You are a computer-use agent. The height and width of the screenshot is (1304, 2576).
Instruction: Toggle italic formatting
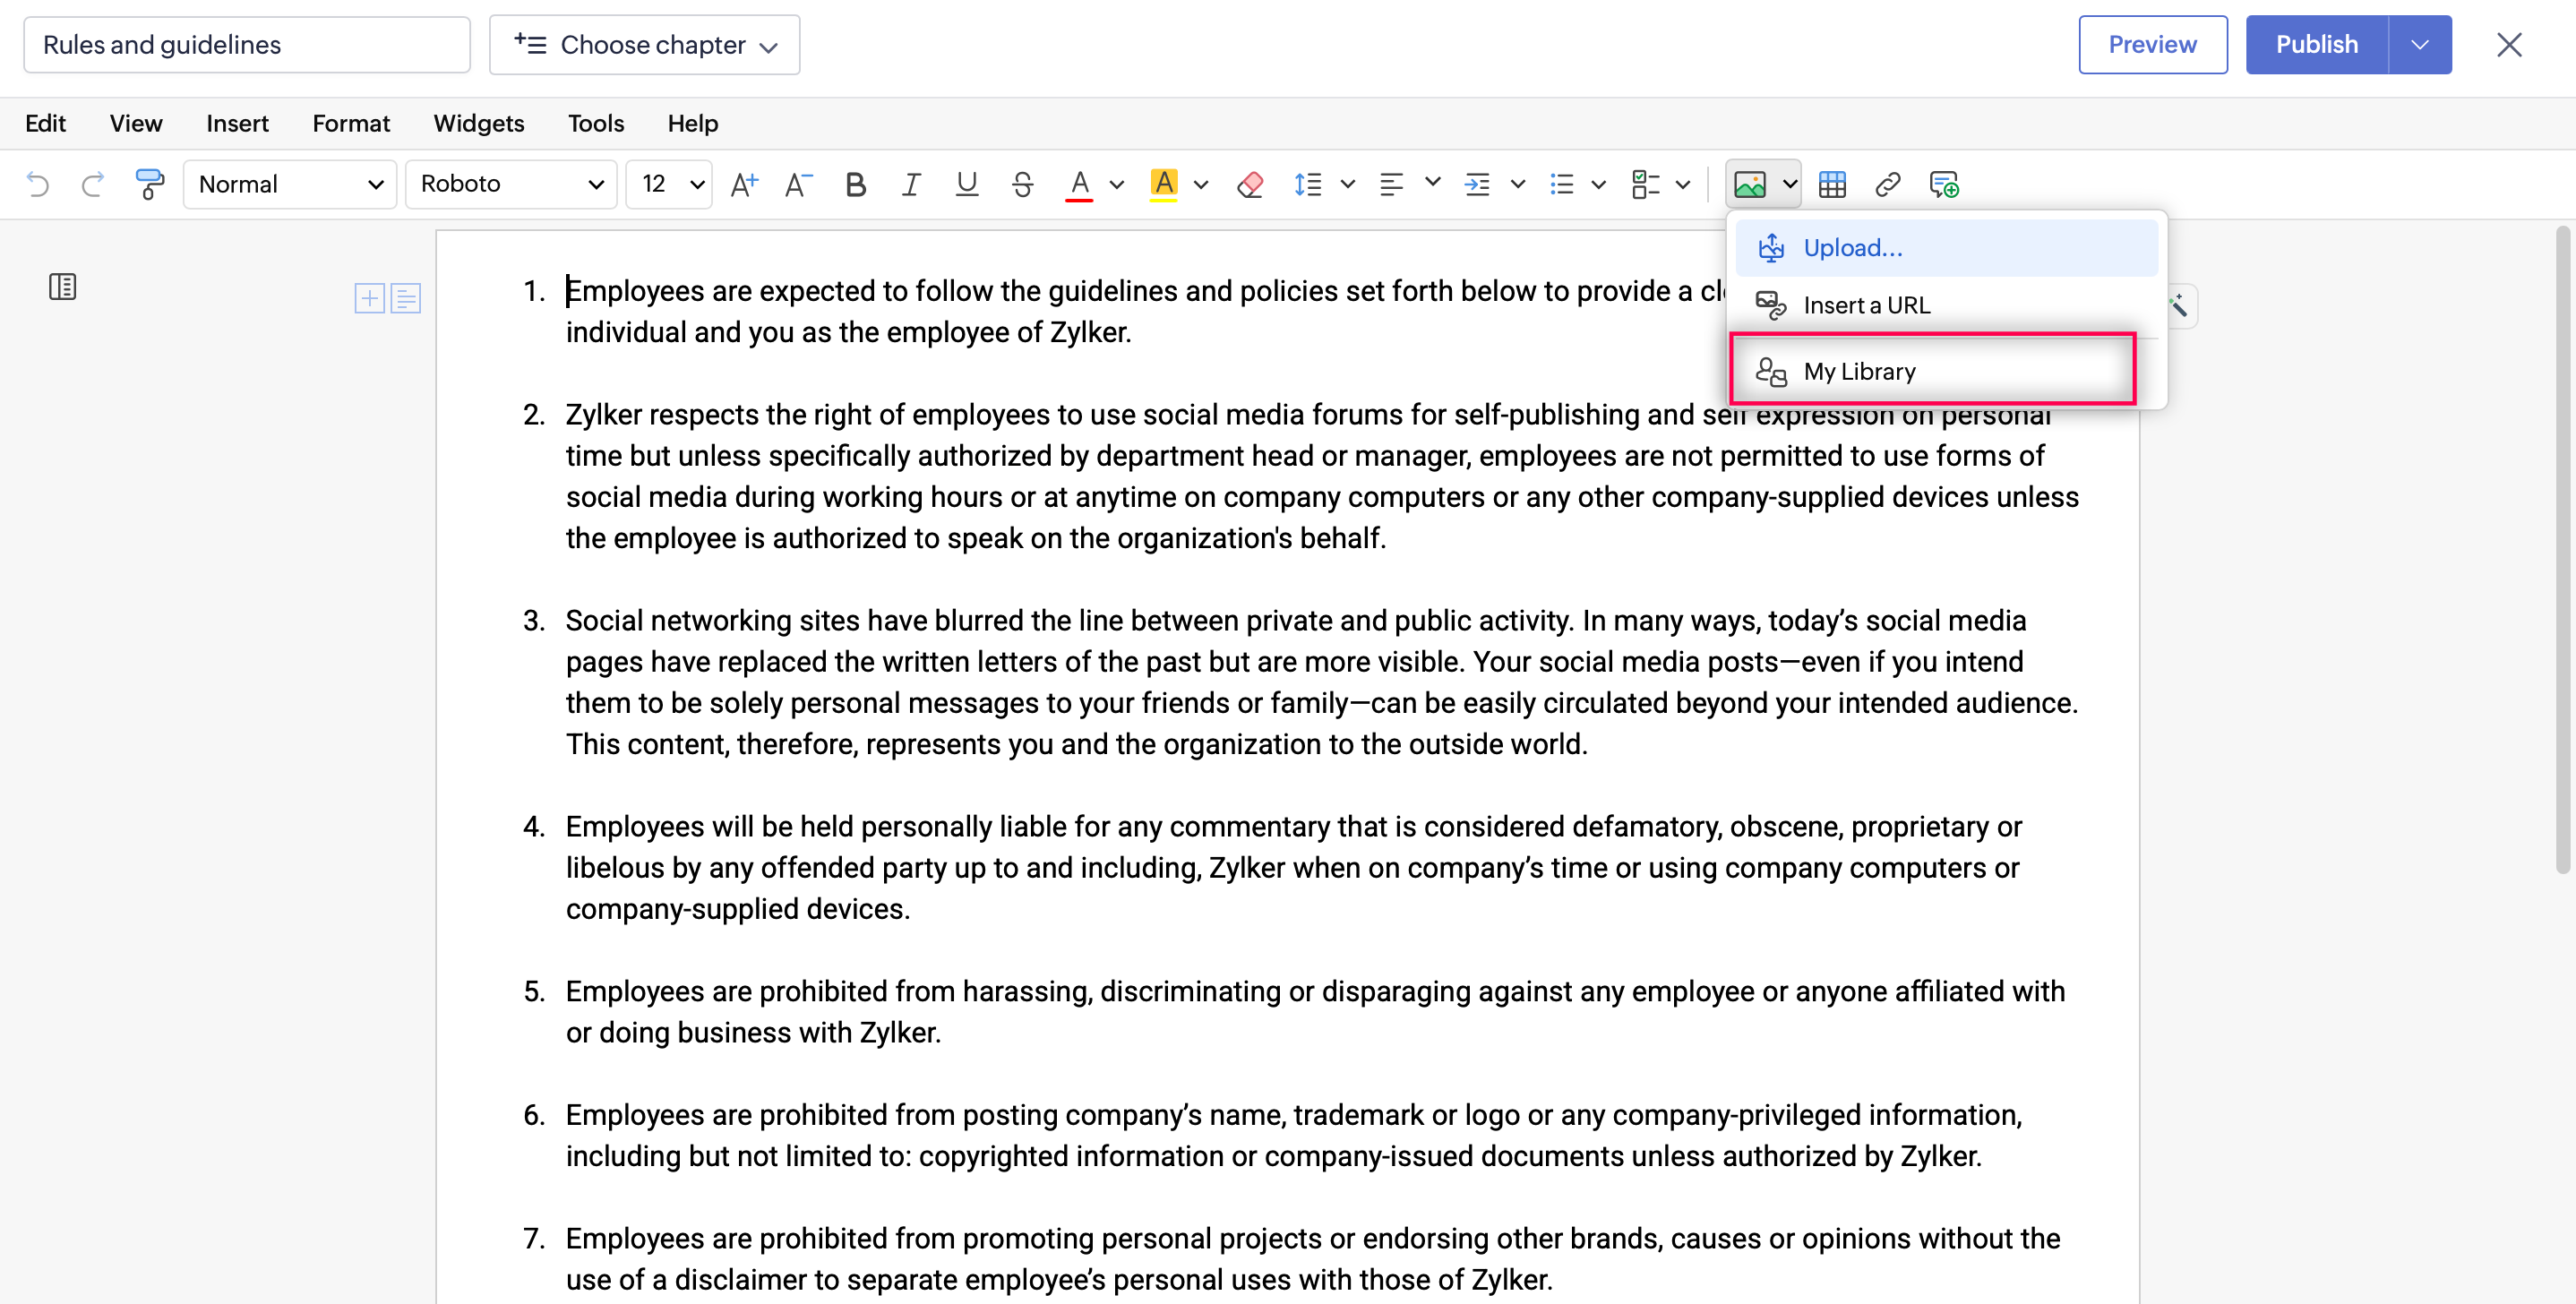pyautogui.click(x=910, y=184)
